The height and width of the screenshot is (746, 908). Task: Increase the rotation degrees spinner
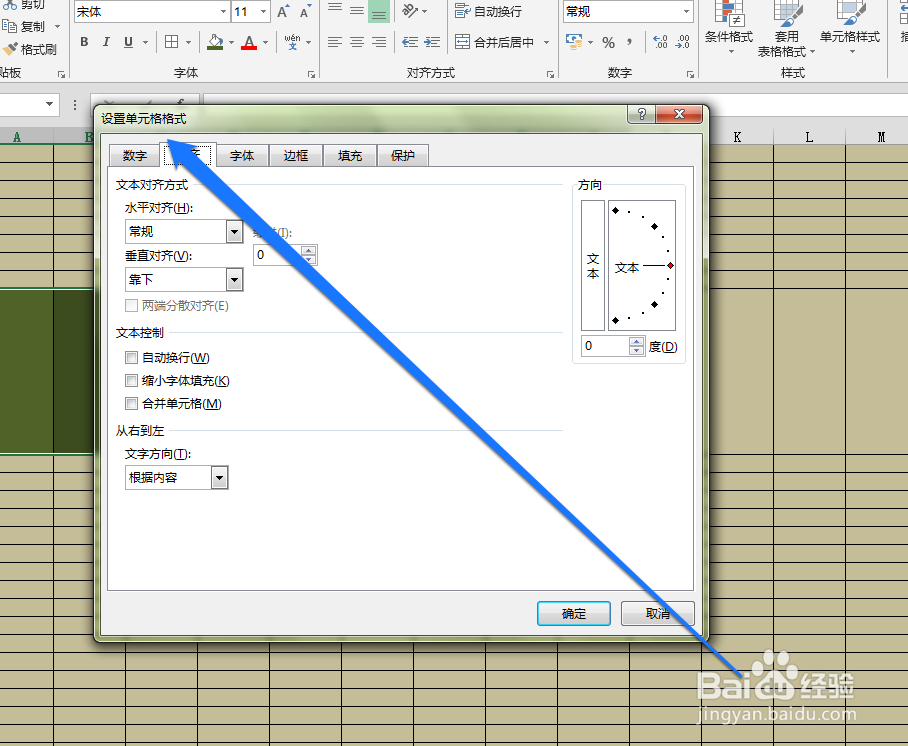(638, 342)
